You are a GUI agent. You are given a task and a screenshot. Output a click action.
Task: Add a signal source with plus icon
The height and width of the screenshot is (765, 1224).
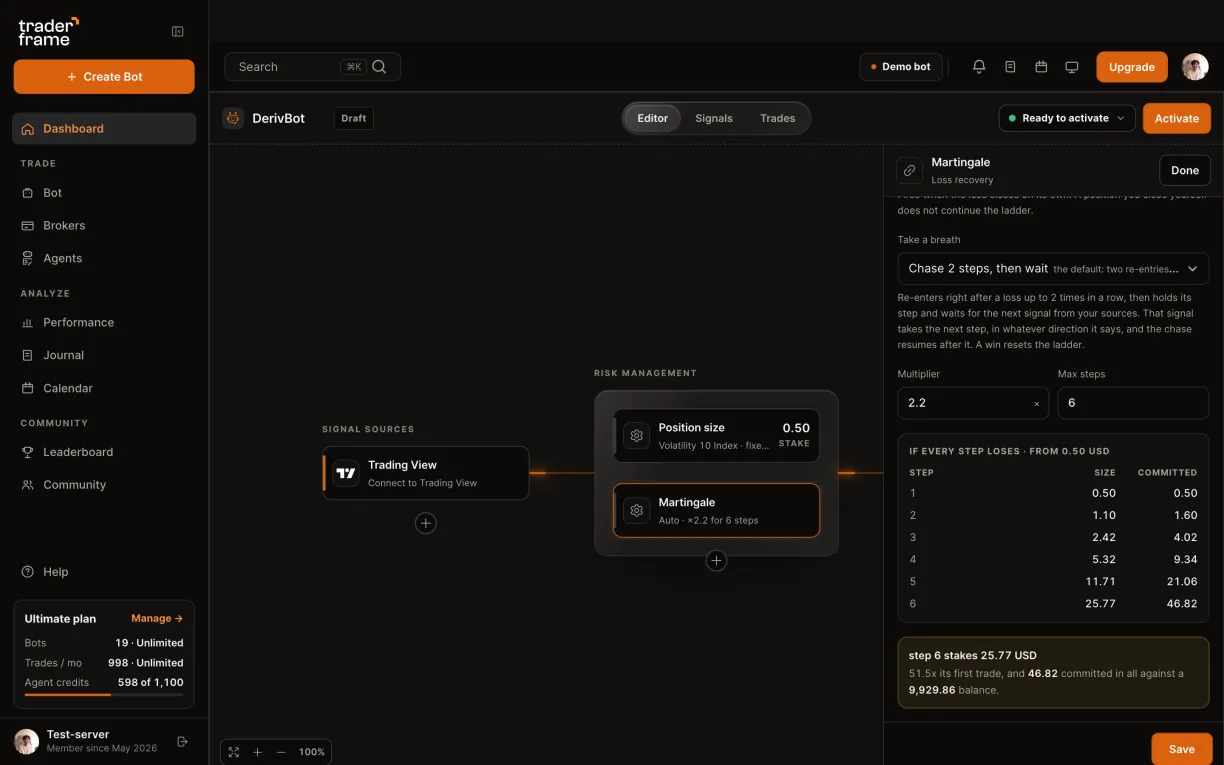tap(426, 523)
